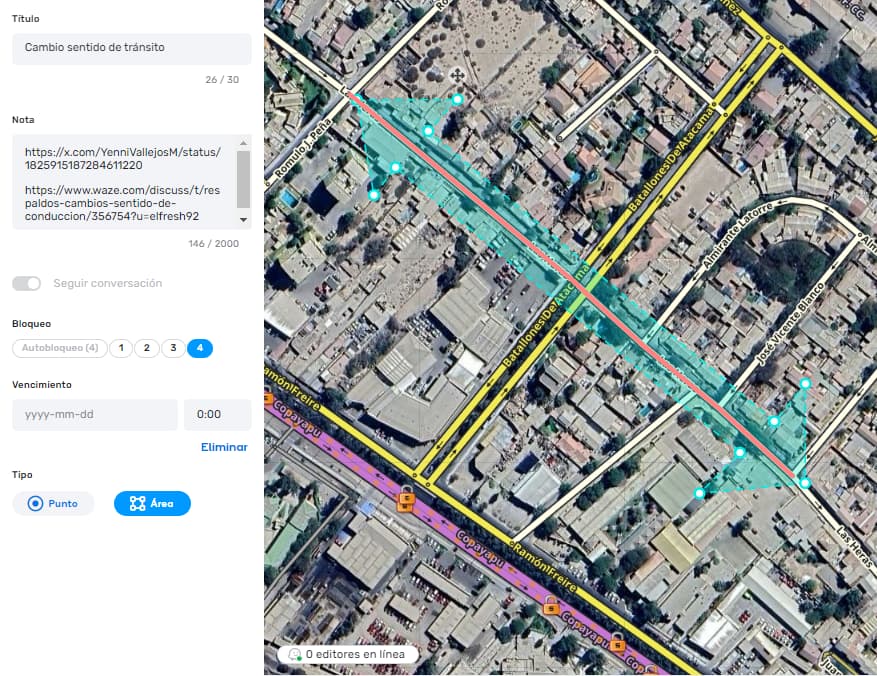Select the topmost vertex of the area polygon
Screen dimensions: 877x676
tap(457, 99)
